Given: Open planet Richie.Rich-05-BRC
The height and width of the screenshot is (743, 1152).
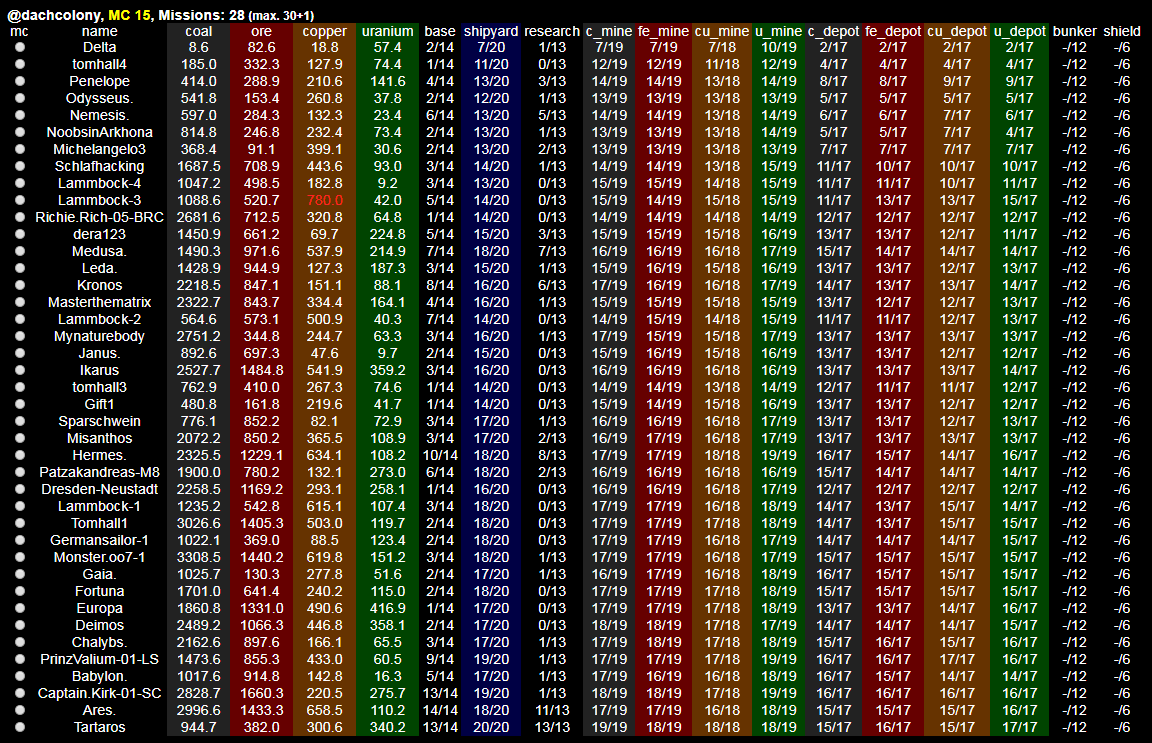Looking at the screenshot, I should click(x=99, y=217).
